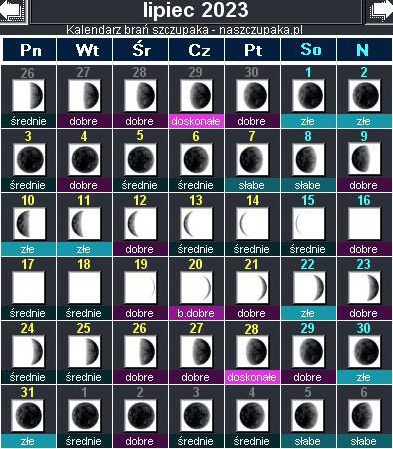This screenshot has height=449, width=393.
Task: Click the 'Pn' weekday header
Action: point(30,50)
